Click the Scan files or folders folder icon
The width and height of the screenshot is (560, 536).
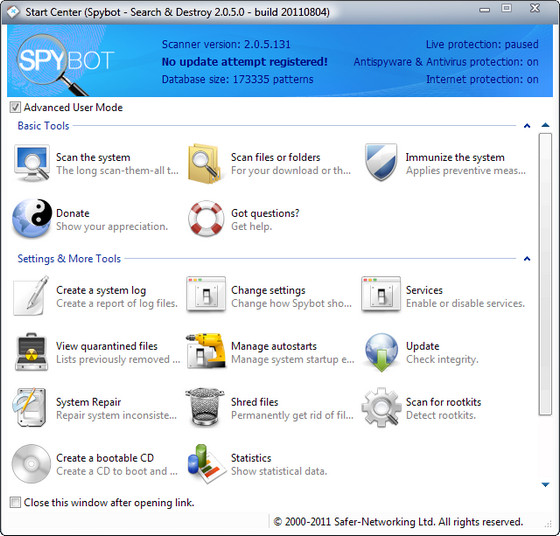coord(205,164)
